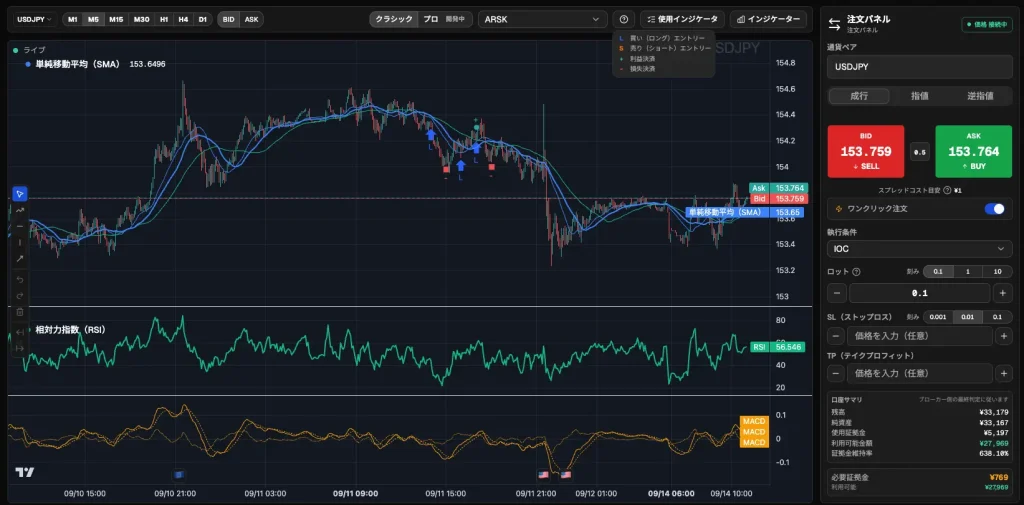This screenshot has width=1024, height=505.
Task: Select the H1 timeframe
Action: (165, 20)
